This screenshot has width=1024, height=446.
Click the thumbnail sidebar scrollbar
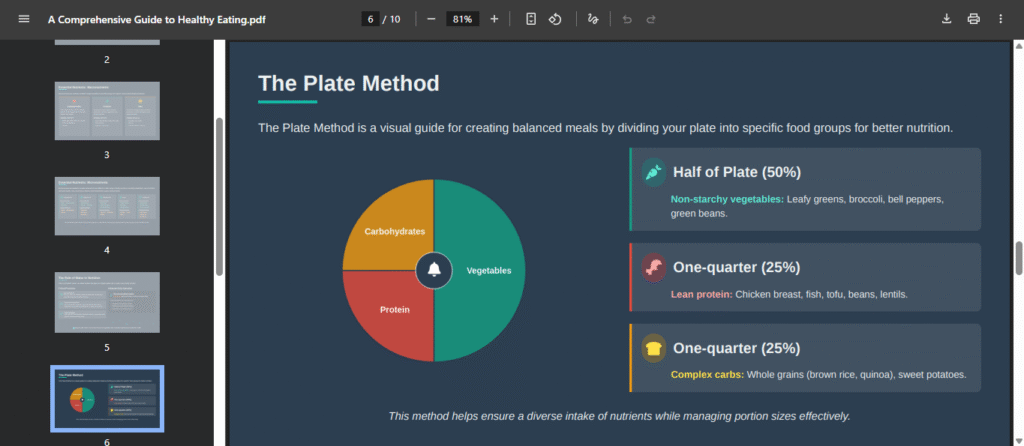(219, 195)
